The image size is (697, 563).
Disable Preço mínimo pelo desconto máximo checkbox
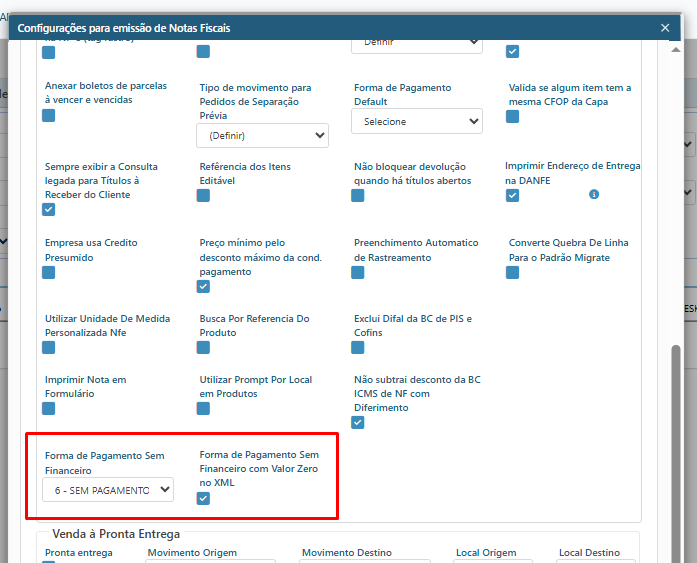click(x=204, y=287)
